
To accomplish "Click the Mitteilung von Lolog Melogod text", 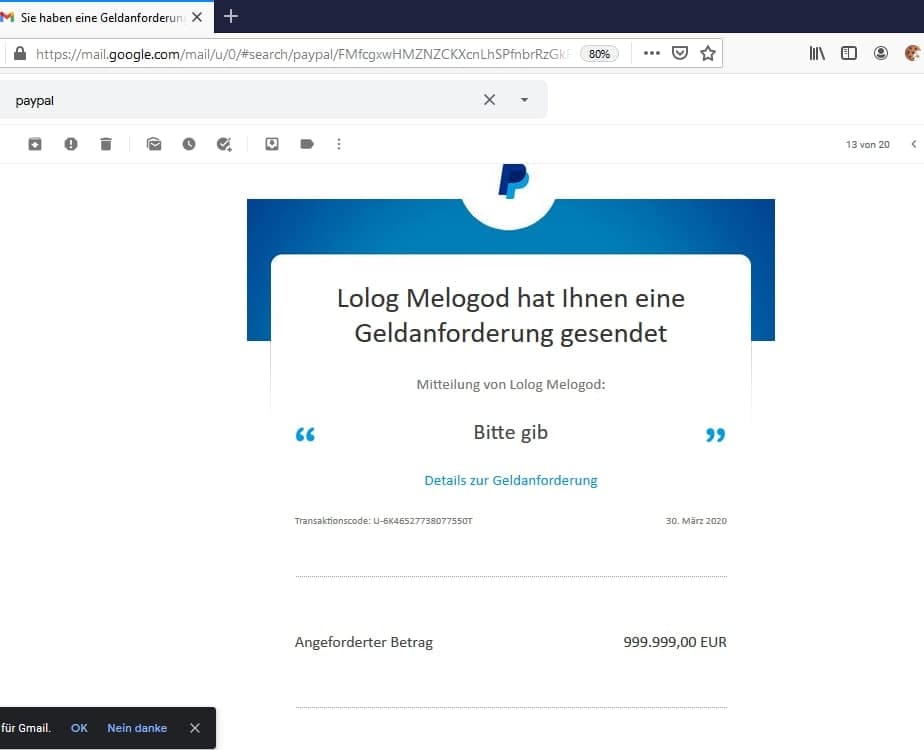I will pyautogui.click(x=511, y=384).
